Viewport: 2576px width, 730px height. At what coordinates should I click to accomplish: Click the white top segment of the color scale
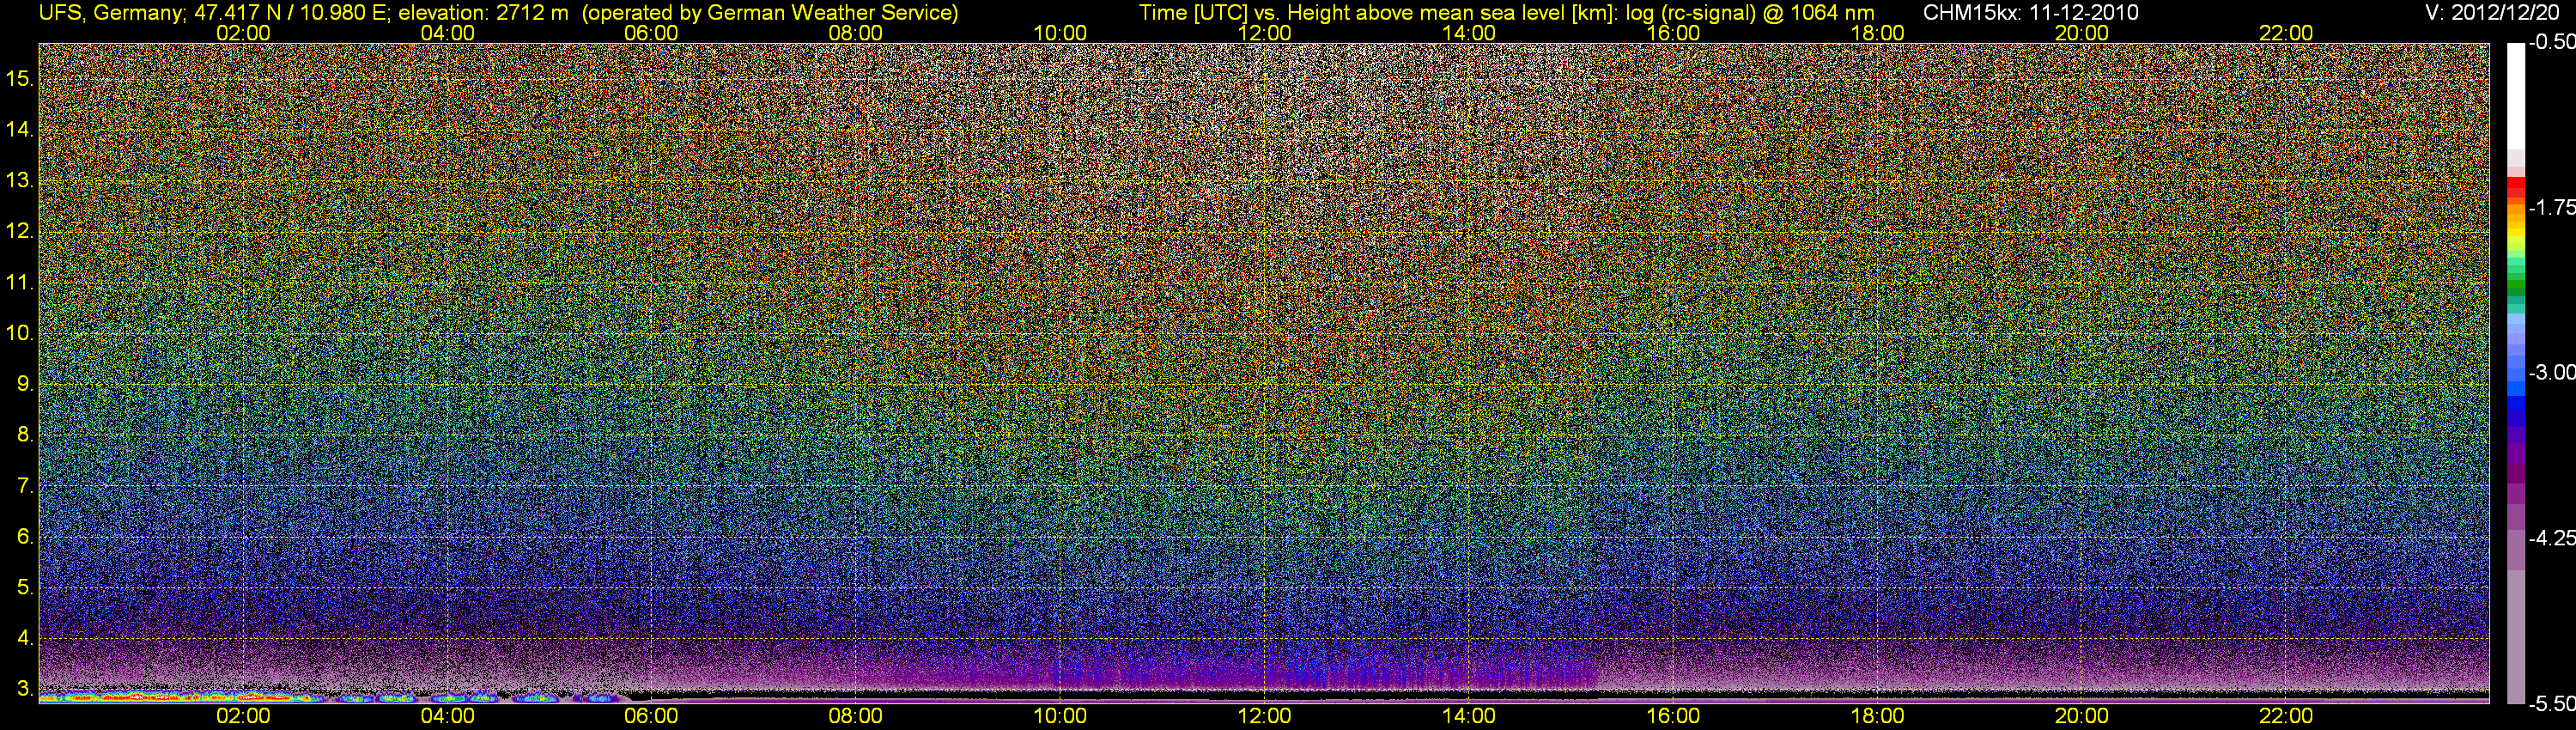[x=2515, y=96]
